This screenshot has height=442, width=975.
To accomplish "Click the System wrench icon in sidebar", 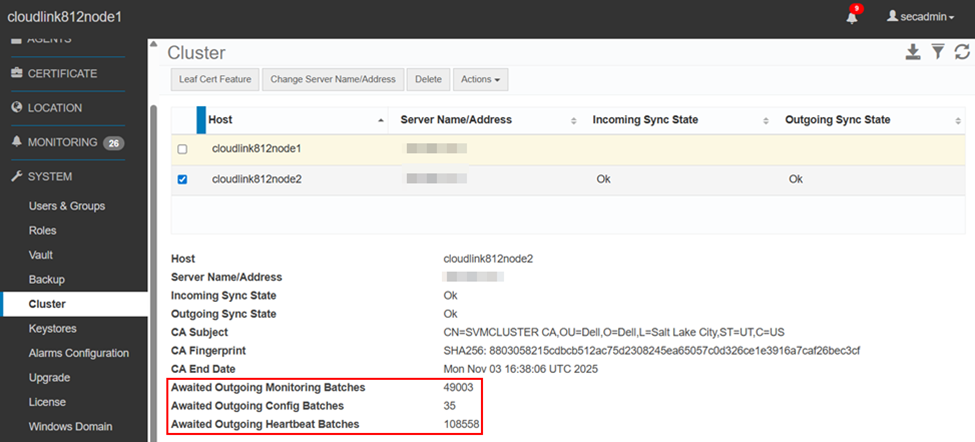I will (16, 177).
